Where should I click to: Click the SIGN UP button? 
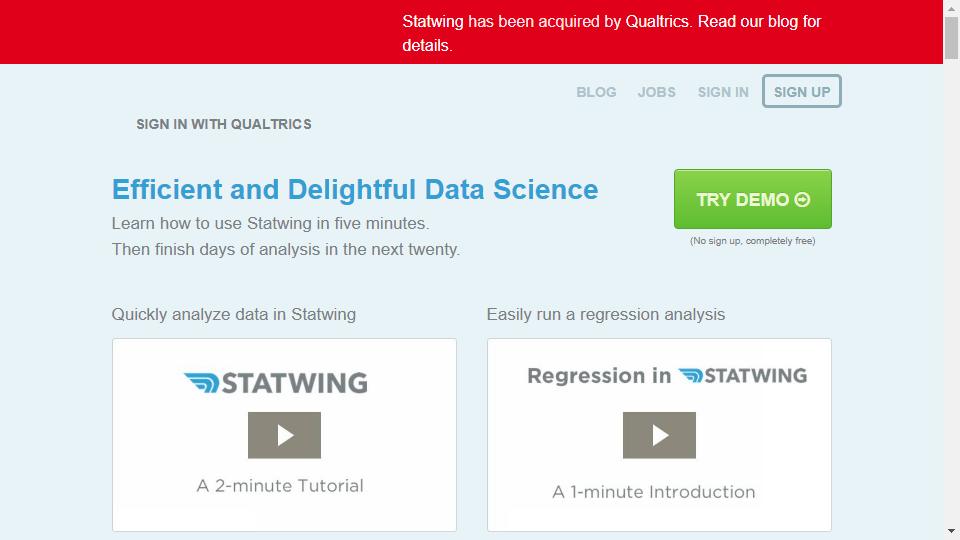801,91
